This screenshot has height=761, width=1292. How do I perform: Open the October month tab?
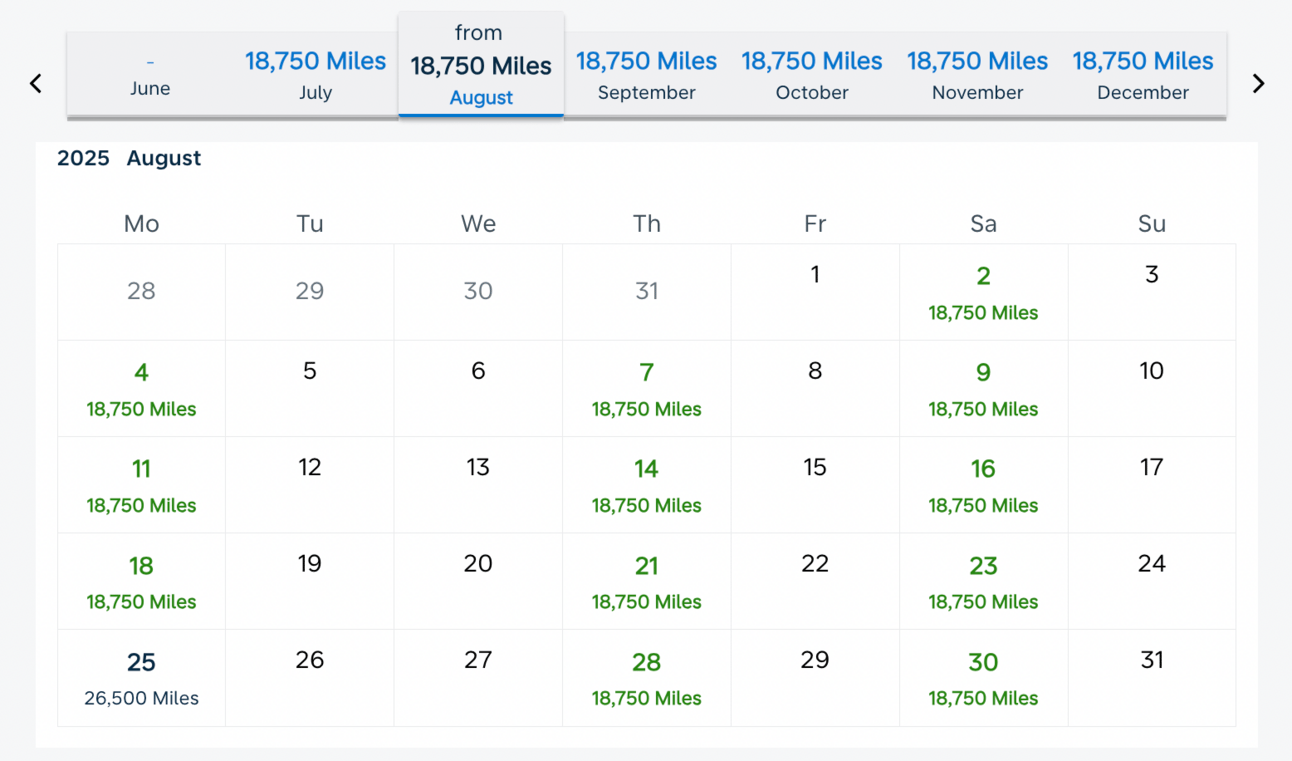pyautogui.click(x=812, y=75)
